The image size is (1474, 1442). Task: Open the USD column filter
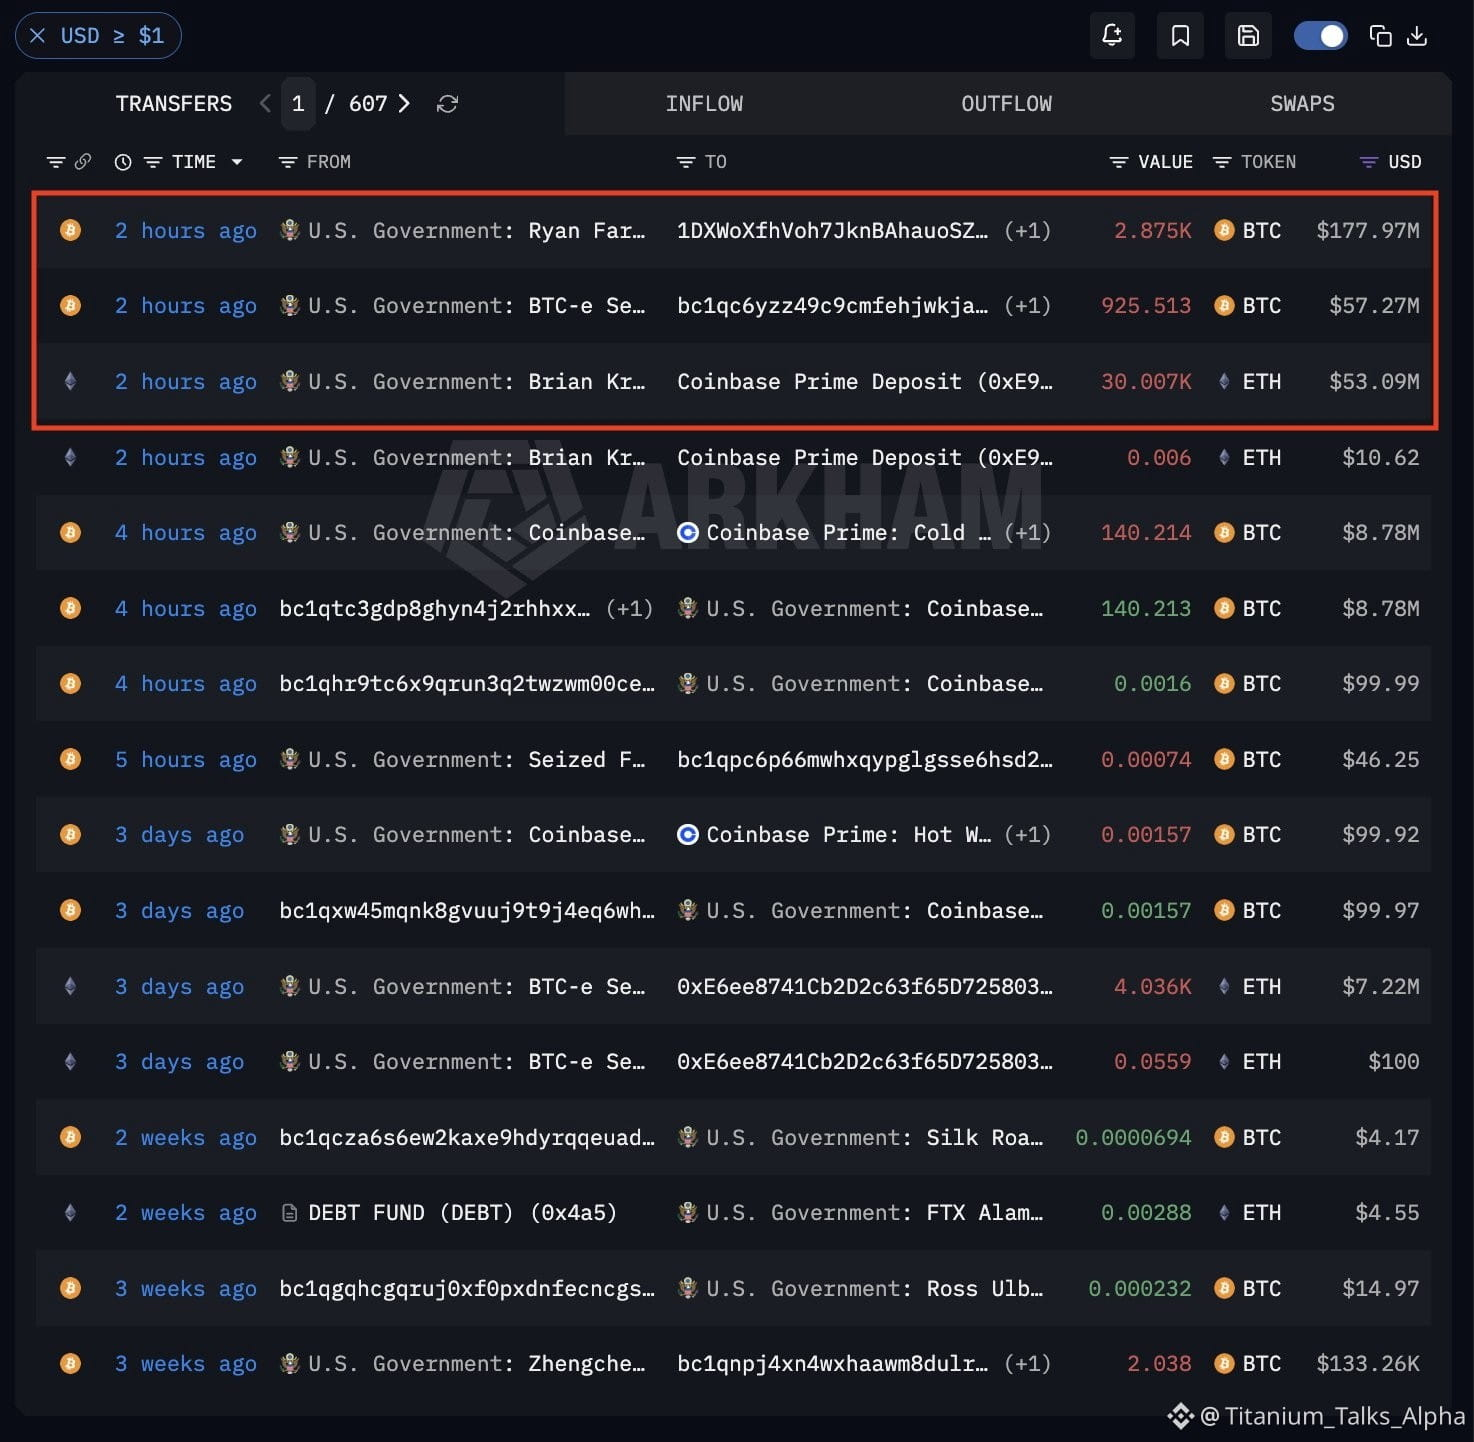pos(1369,162)
